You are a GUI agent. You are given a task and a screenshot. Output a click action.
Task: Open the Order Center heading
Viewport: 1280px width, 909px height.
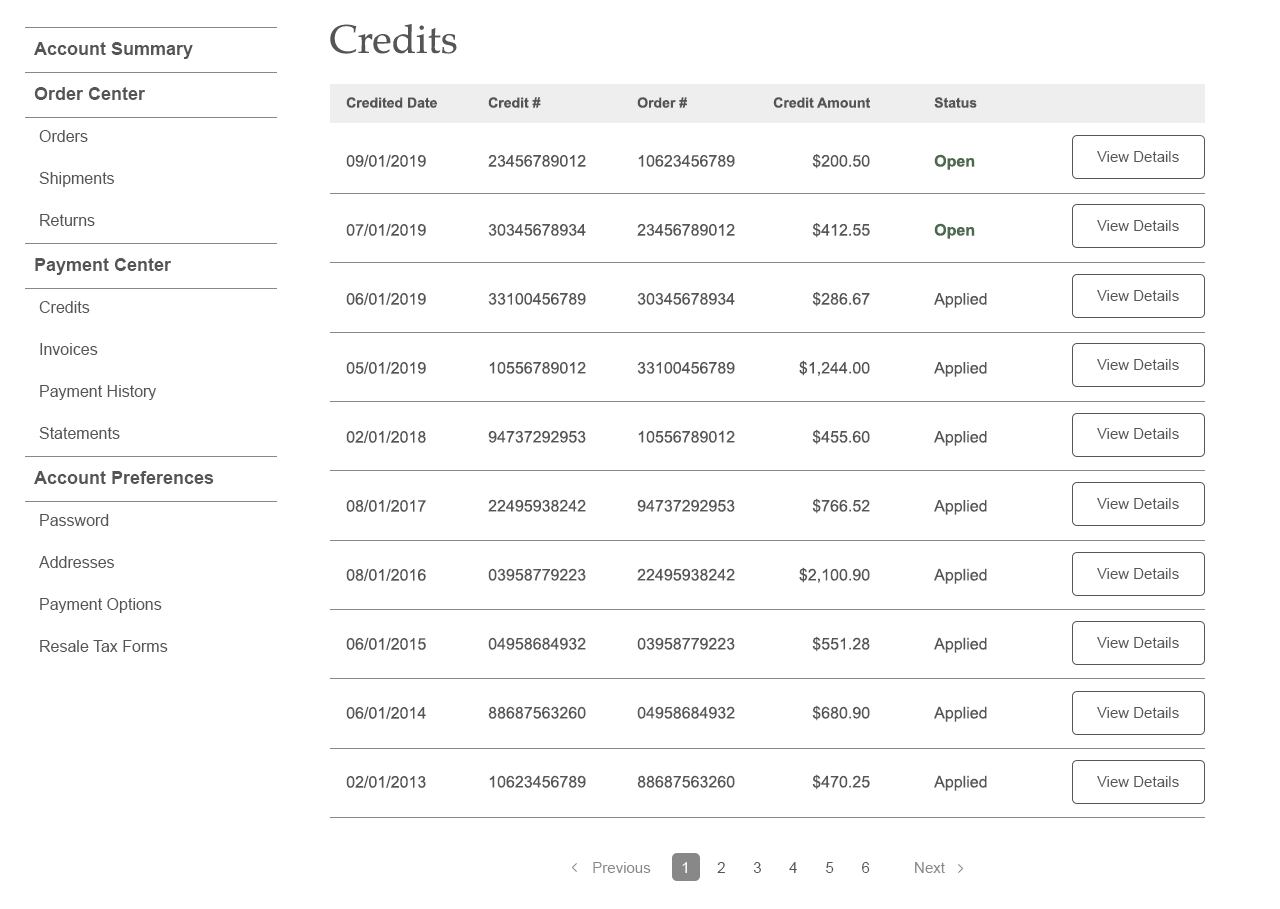[x=89, y=94]
